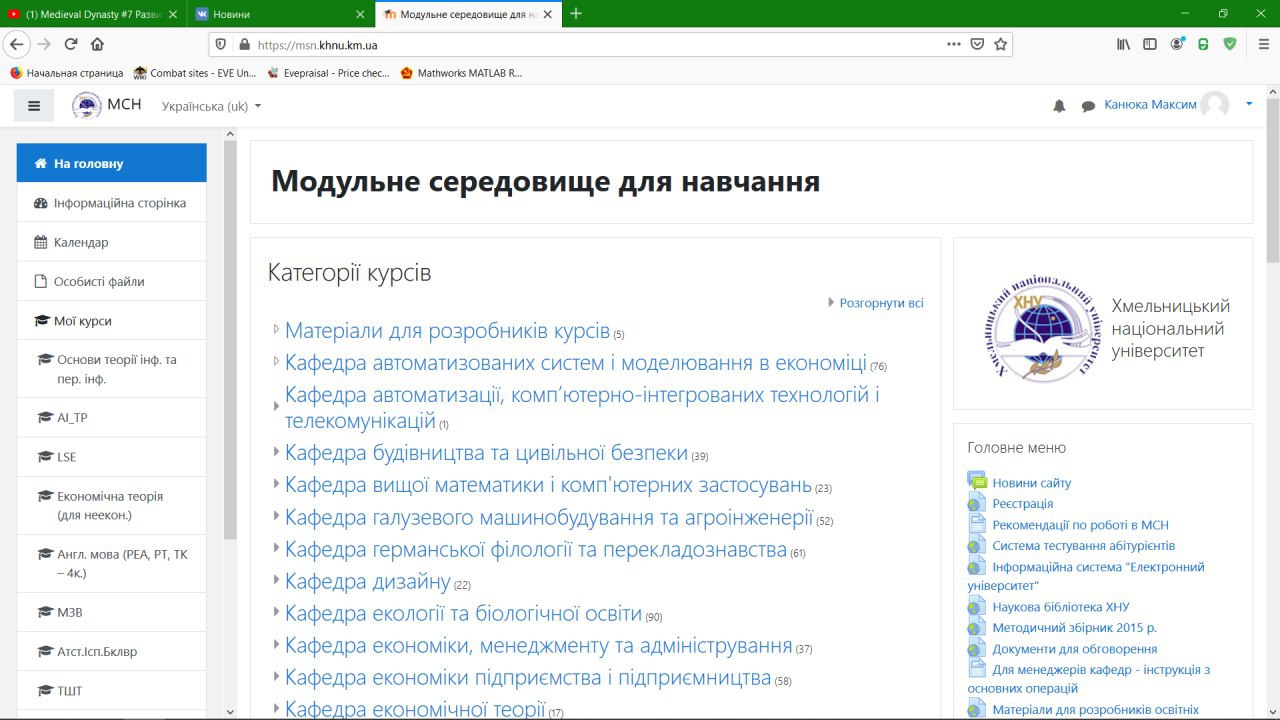Open Англ. мова (РЕА, РТ, ТК) course
This screenshot has height=720, width=1280.
pos(111,563)
